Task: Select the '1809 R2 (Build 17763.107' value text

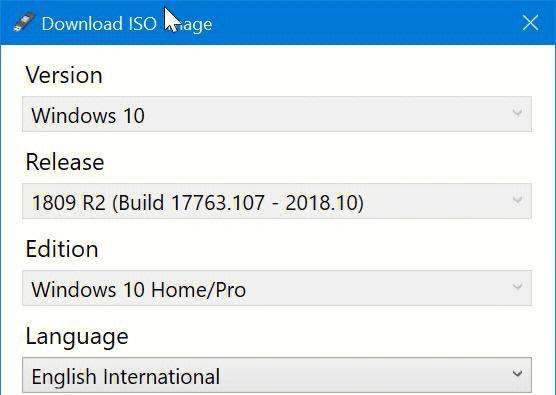Action: click(x=148, y=203)
